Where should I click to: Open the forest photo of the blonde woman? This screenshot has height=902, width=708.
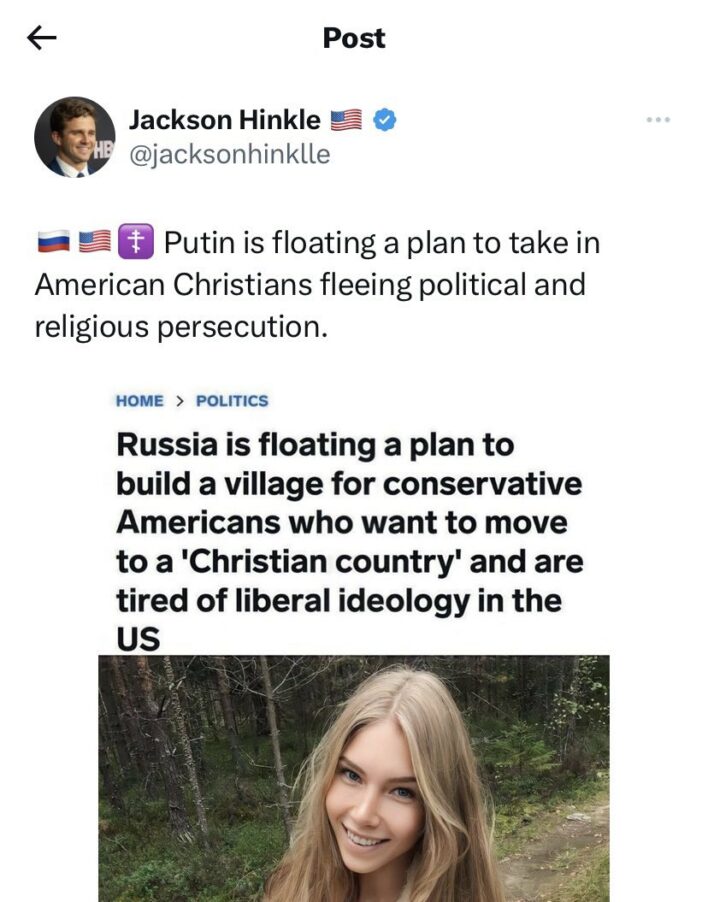click(354, 778)
